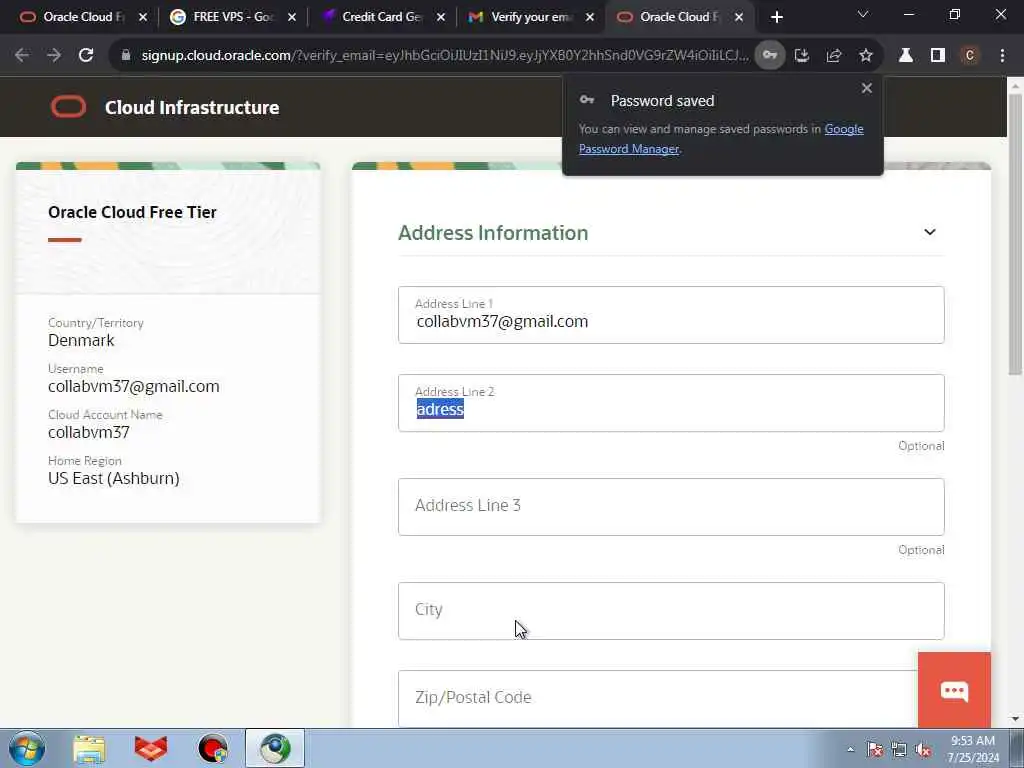Open the red ball app on taskbar

tap(213, 749)
